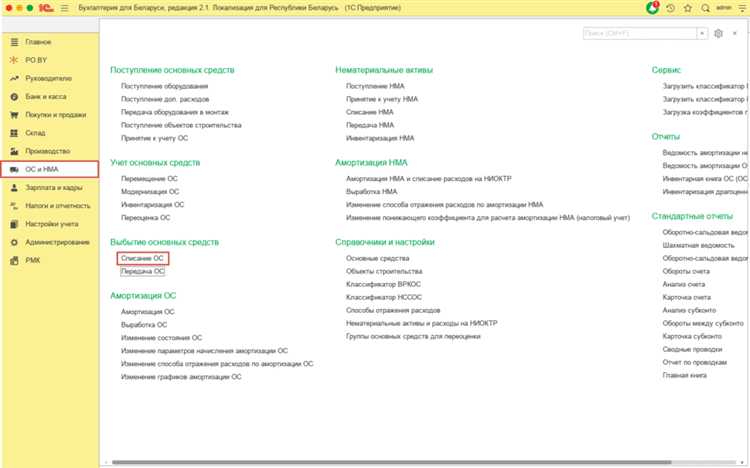Open favorites via the star icon
The width and height of the screenshot is (750, 468).
(687, 8)
